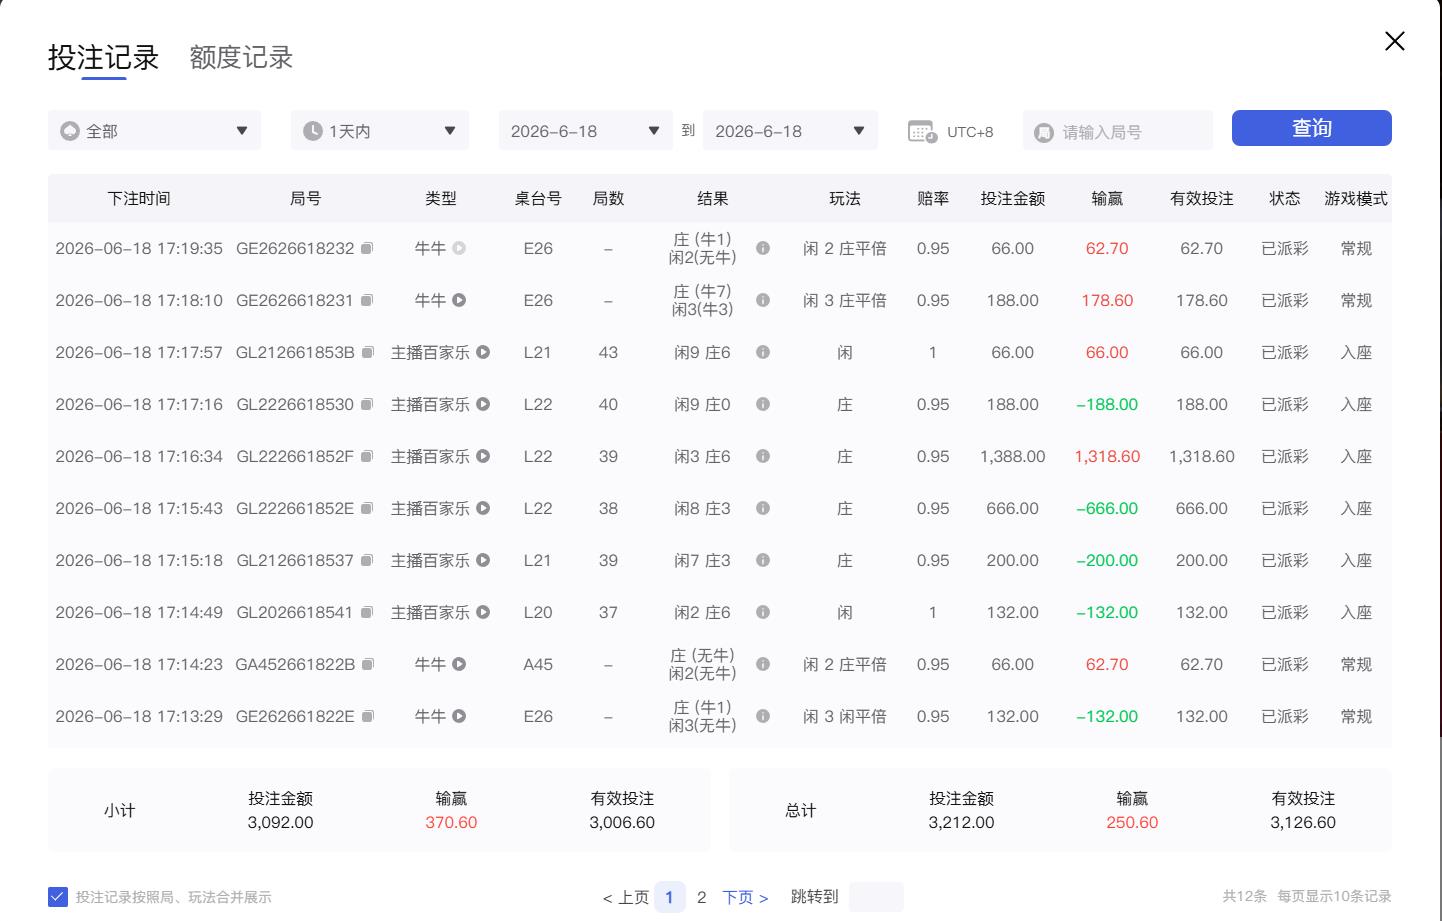Image resolution: width=1442 pixels, height=921 pixels.
Task: Open result info for round GL222661852F
Action: 763,456
